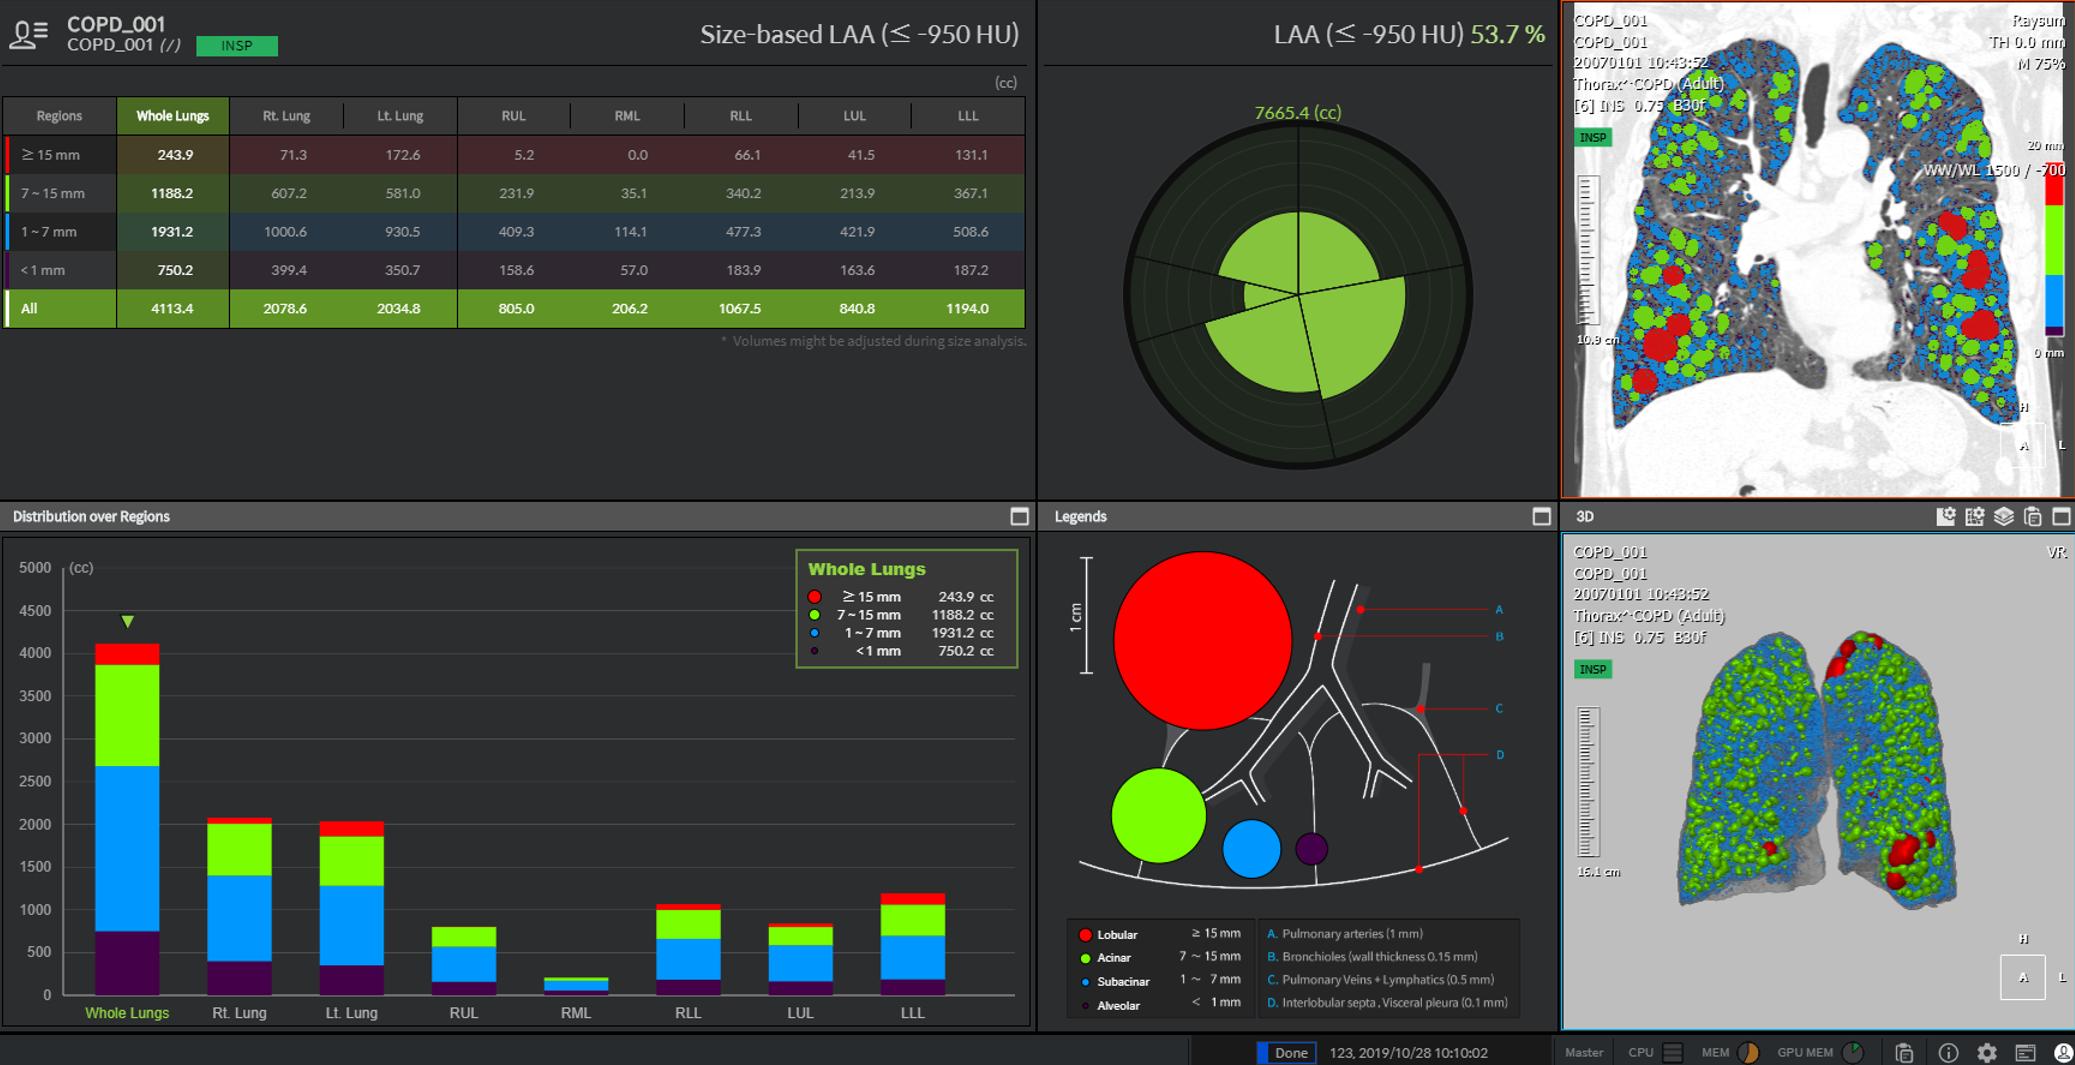Click the layers icon in 3D panel
This screenshot has width=2075, height=1065.
pos(2003,517)
